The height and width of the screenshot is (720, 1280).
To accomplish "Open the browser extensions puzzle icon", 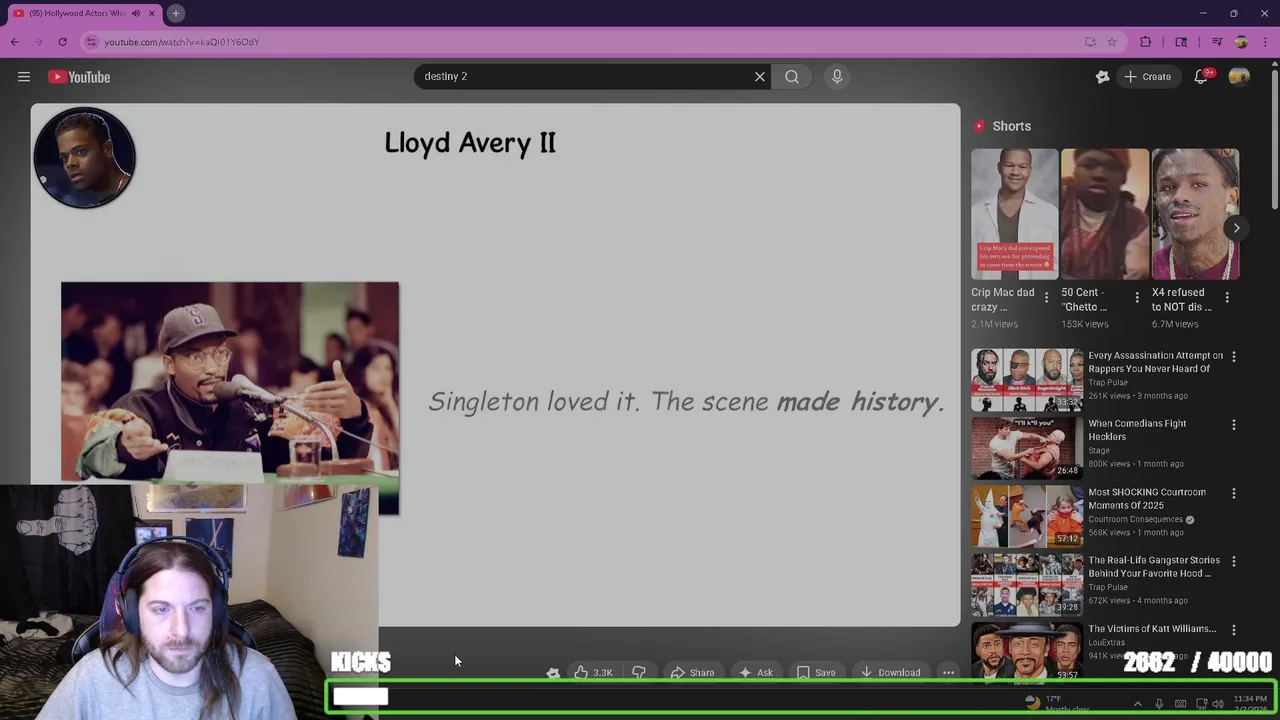I will click(x=1146, y=42).
